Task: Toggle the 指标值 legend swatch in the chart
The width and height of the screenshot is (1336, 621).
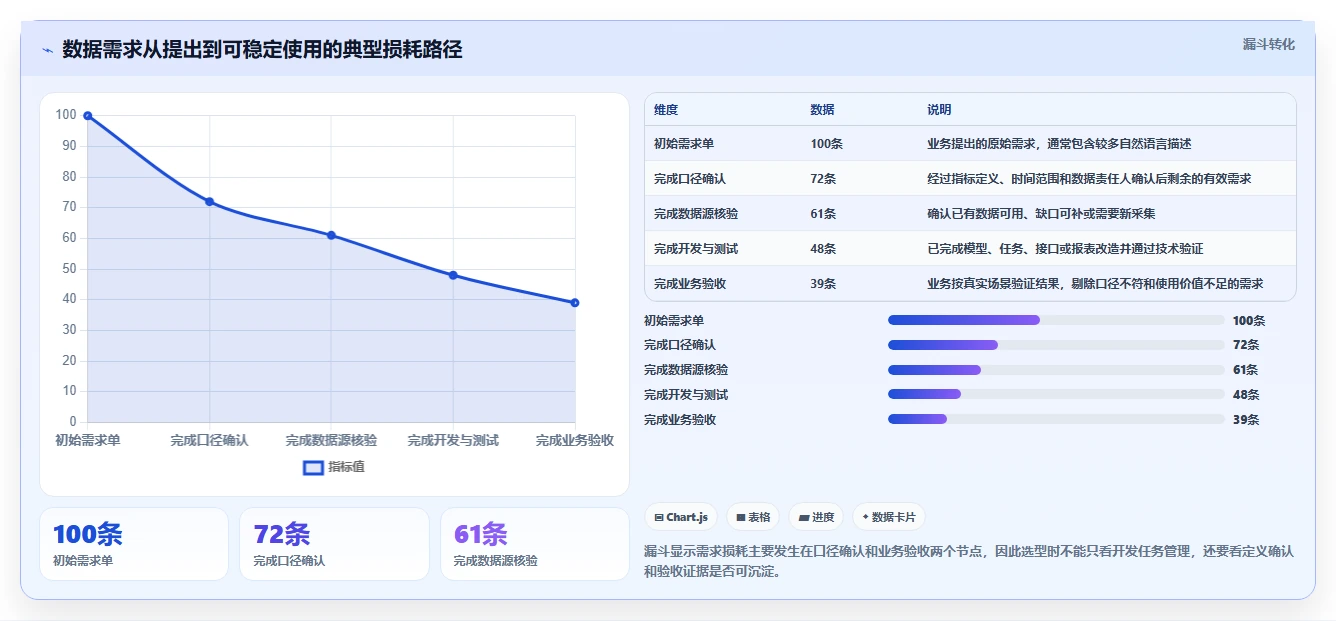Action: pyautogui.click(x=313, y=467)
